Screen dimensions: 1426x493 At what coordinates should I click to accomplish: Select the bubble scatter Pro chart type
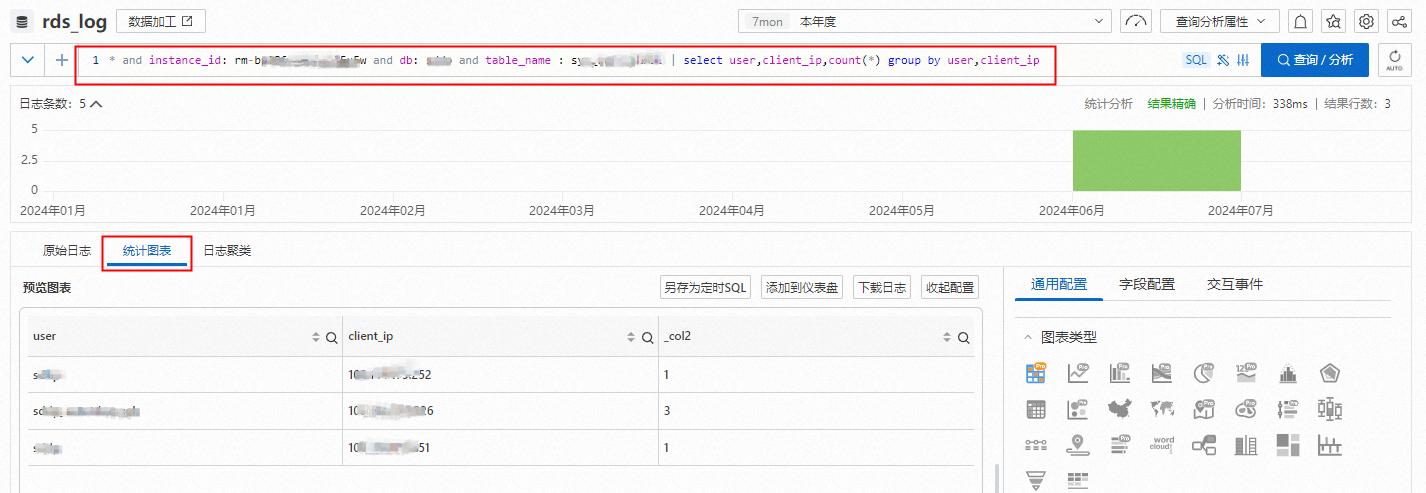(x=1078, y=409)
